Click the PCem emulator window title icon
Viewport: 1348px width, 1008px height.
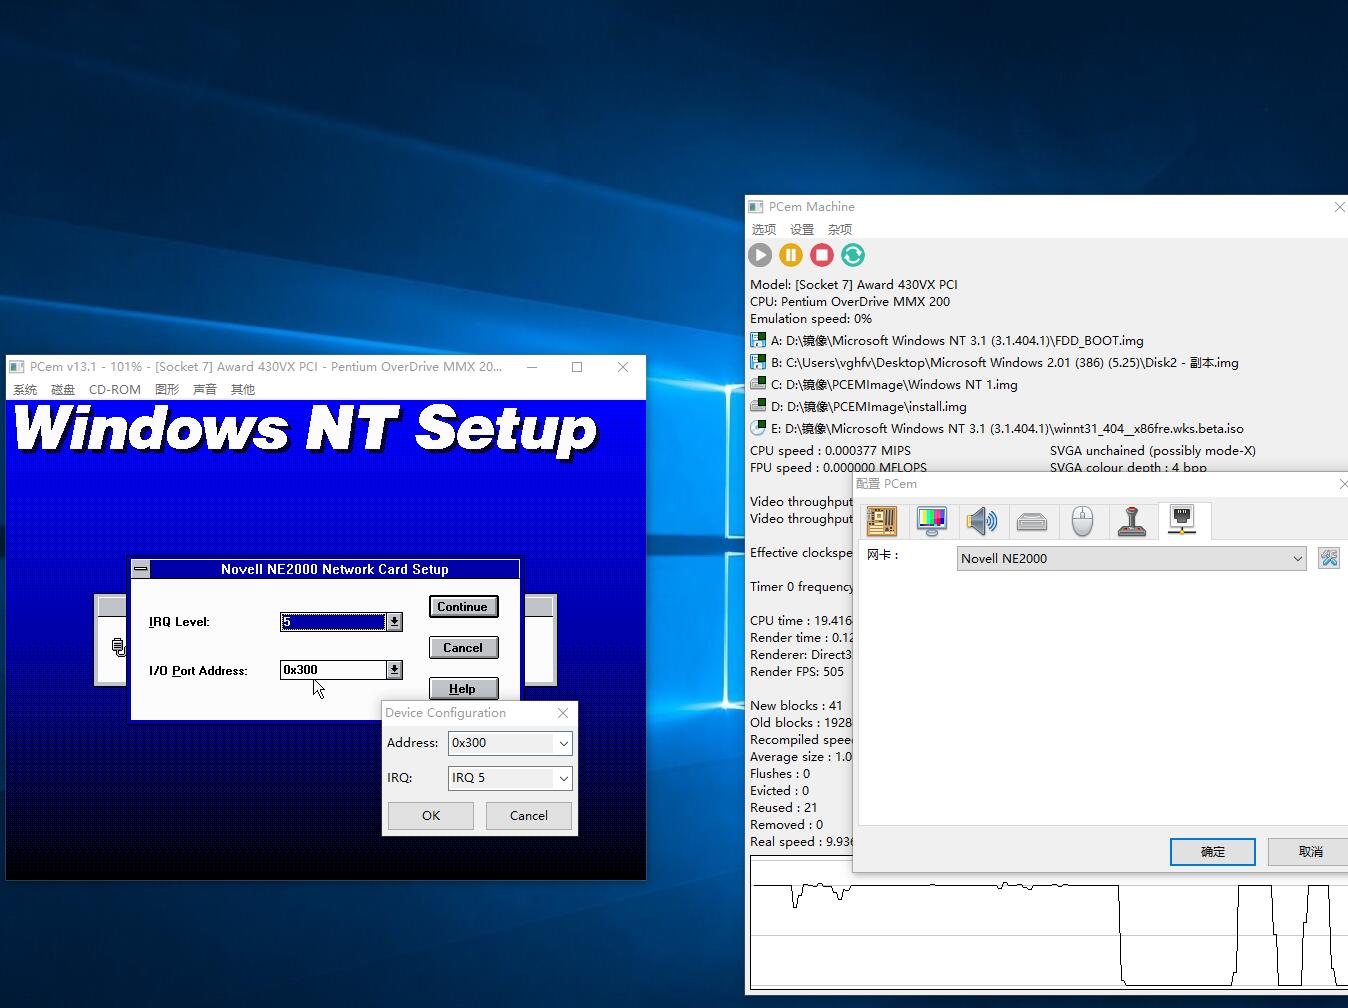click(17, 367)
